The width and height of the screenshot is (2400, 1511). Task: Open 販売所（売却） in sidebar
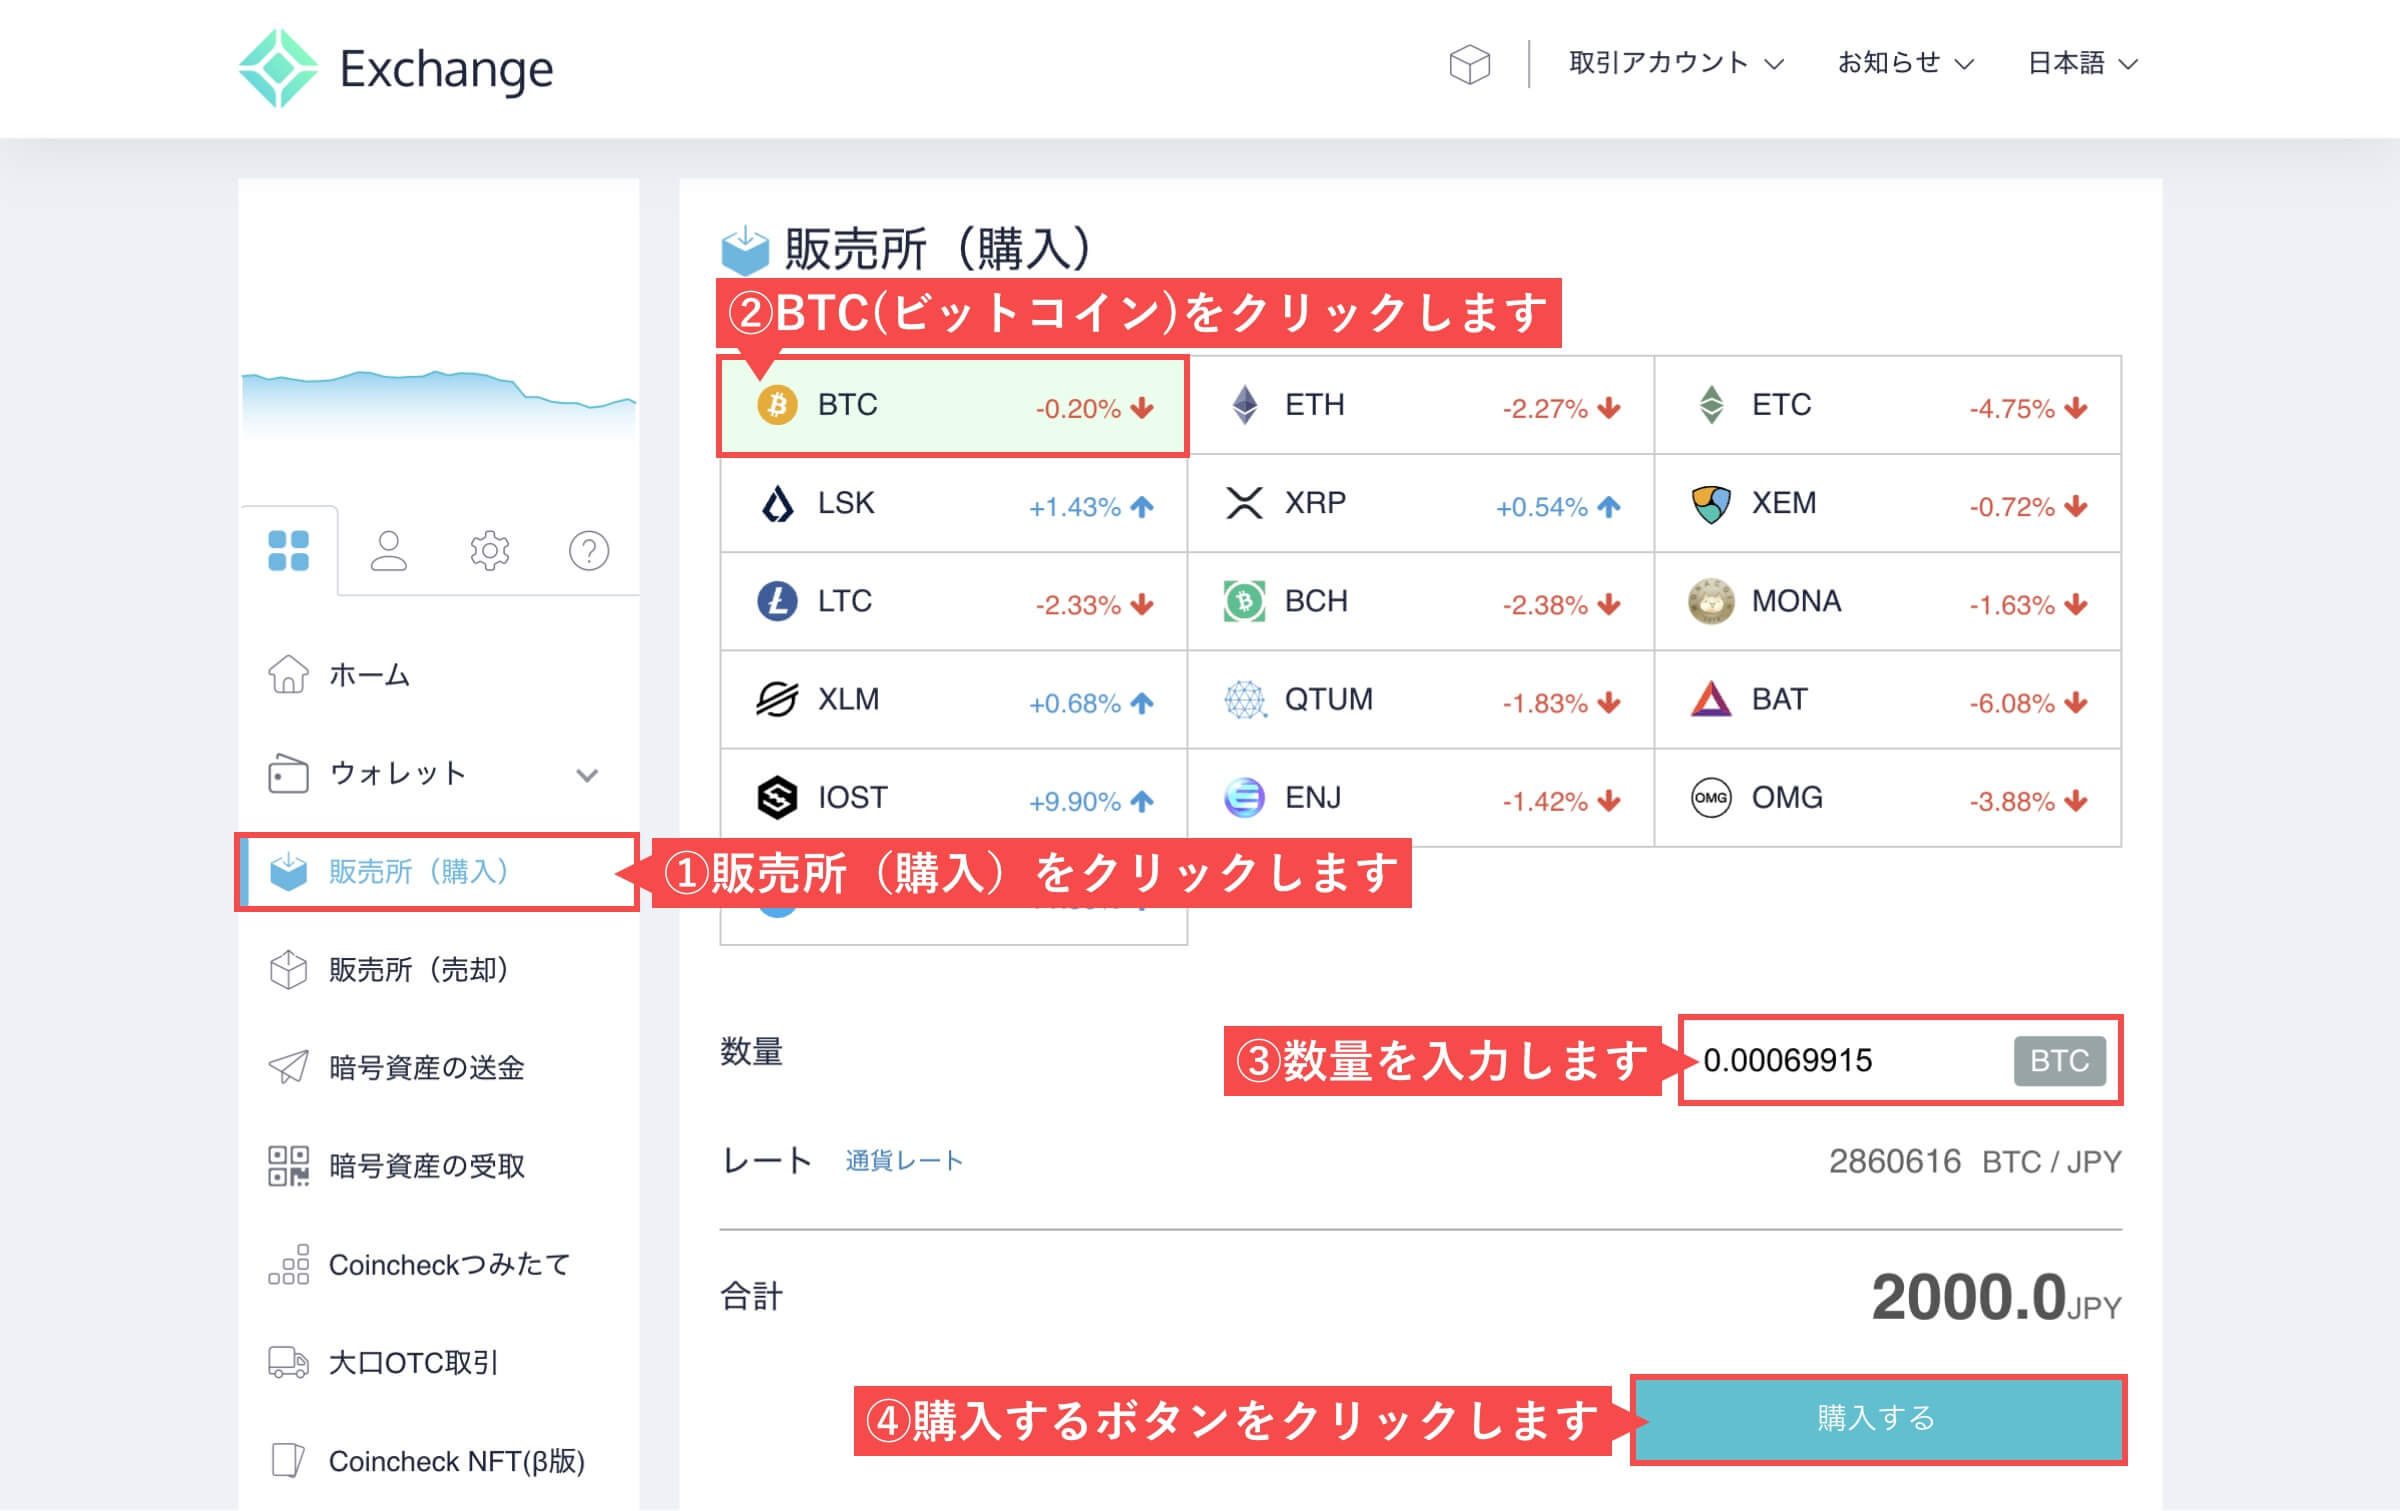pyautogui.click(x=439, y=970)
